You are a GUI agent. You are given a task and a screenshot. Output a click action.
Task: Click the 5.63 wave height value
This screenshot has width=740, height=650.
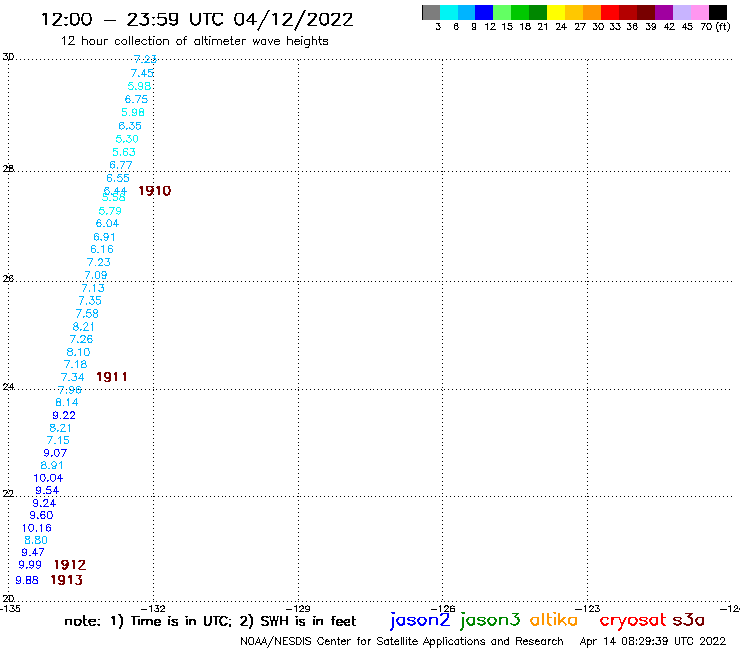point(124,152)
